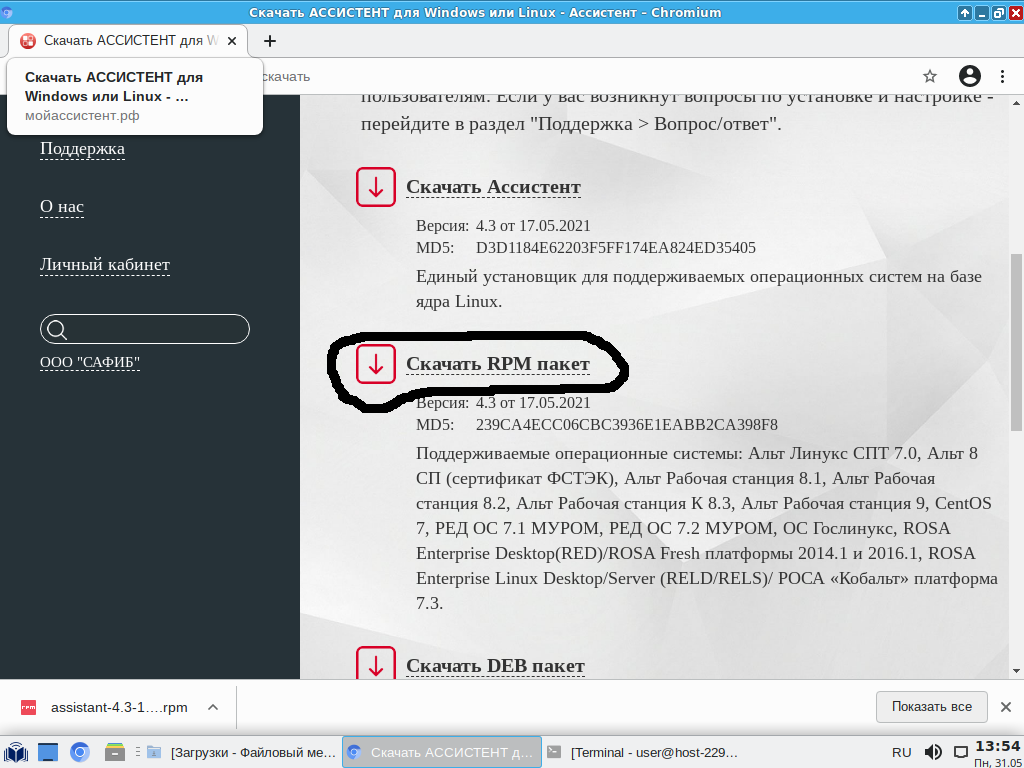Click the display icon in system tray
The image size is (1024, 768).
[x=961, y=752]
